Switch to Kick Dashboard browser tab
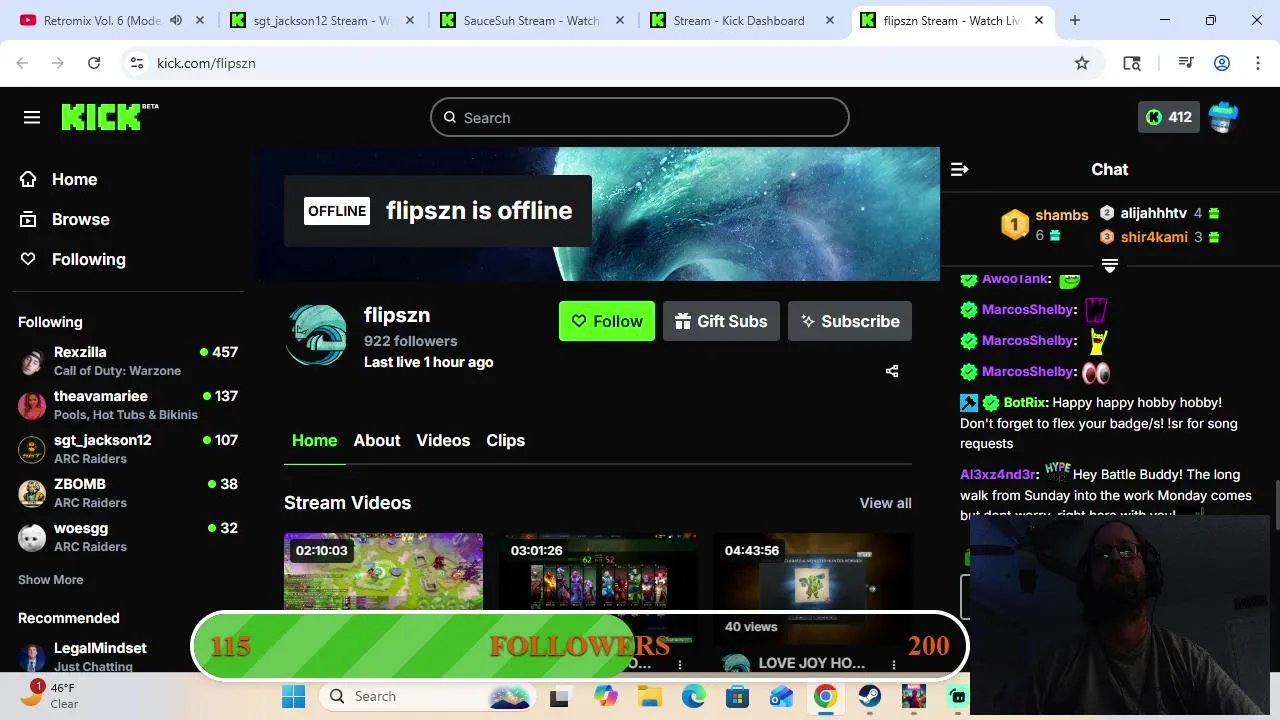The height and width of the screenshot is (720, 1280). (742, 20)
